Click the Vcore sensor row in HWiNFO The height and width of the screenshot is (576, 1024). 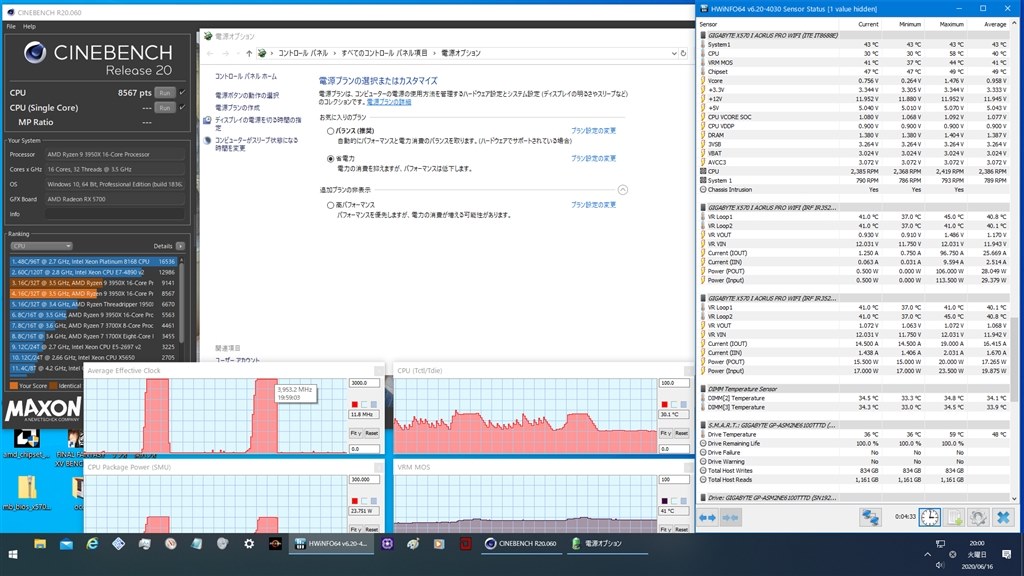854,81
